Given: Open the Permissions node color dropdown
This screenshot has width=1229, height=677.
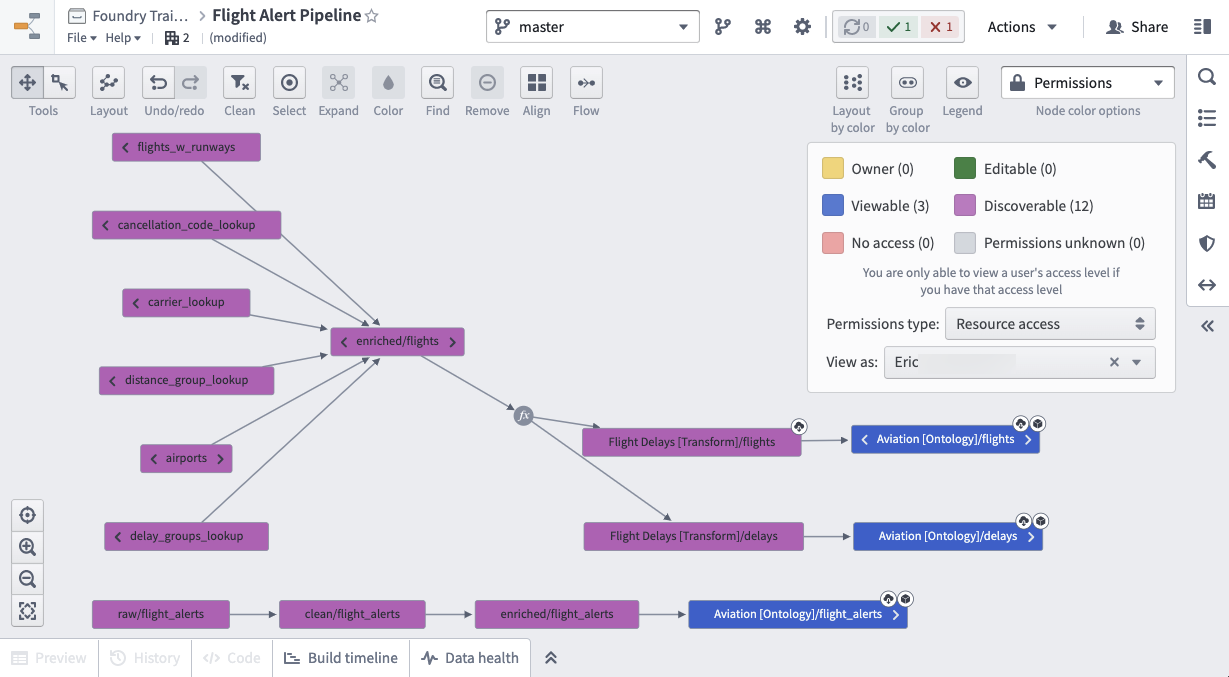Looking at the screenshot, I should pyautogui.click(x=1088, y=82).
